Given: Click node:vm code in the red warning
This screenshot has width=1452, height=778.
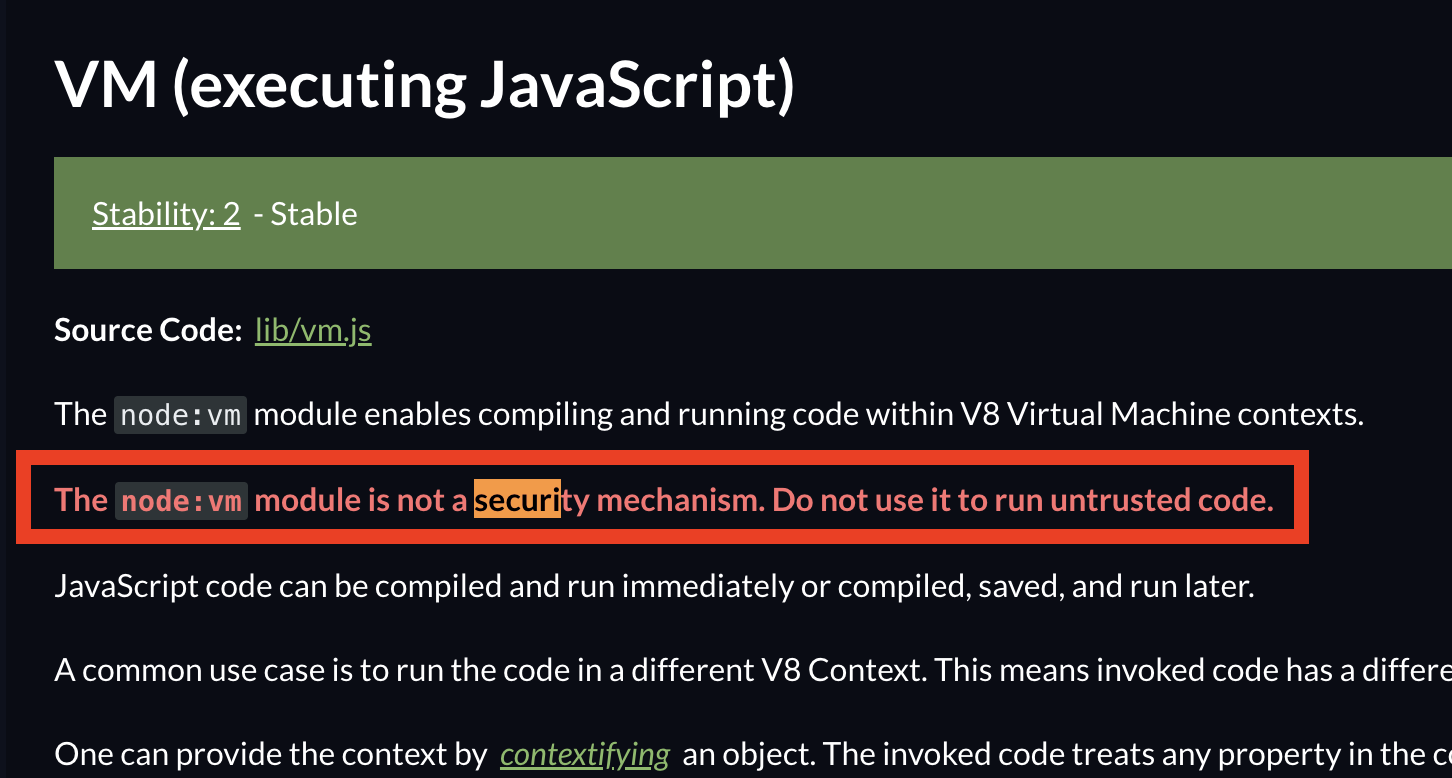Looking at the screenshot, I should pyautogui.click(x=181, y=500).
